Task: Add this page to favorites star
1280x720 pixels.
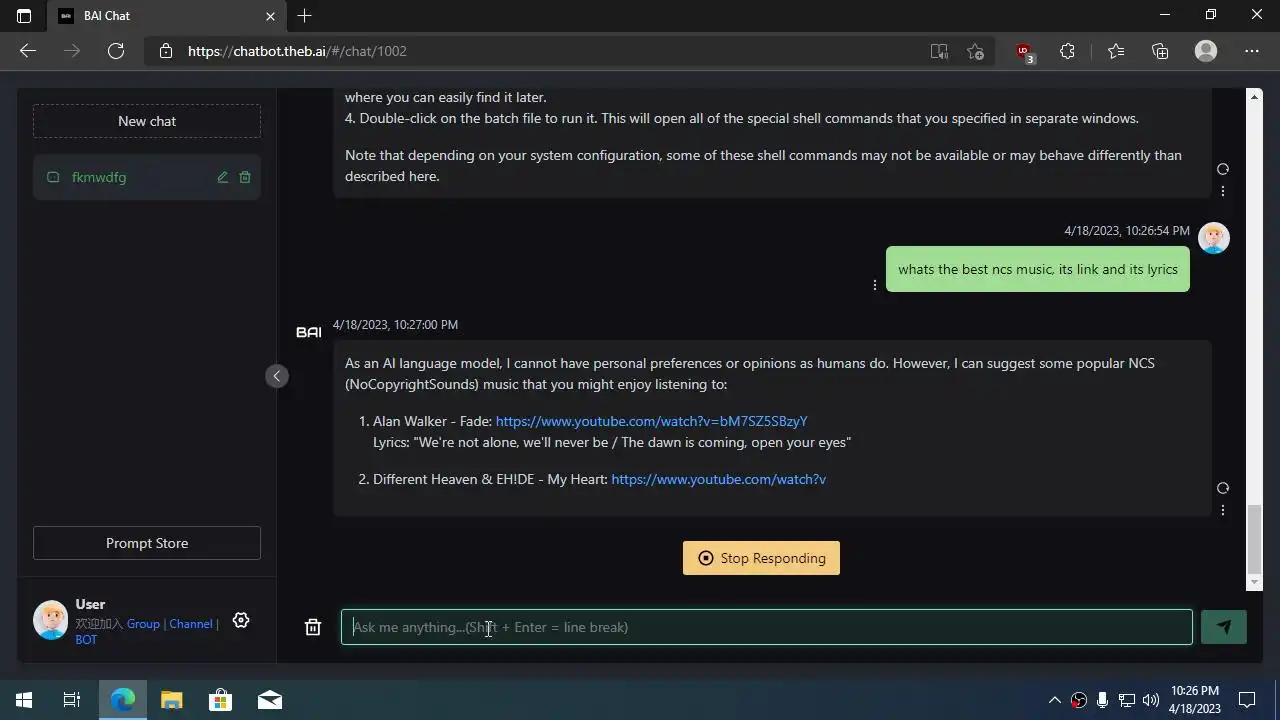Action: coord(976,51)
